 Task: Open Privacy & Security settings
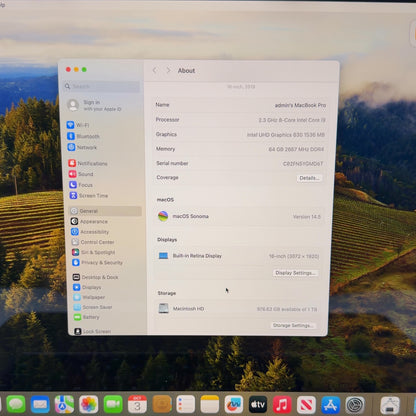pyautogui.click(x=98, y=262)
